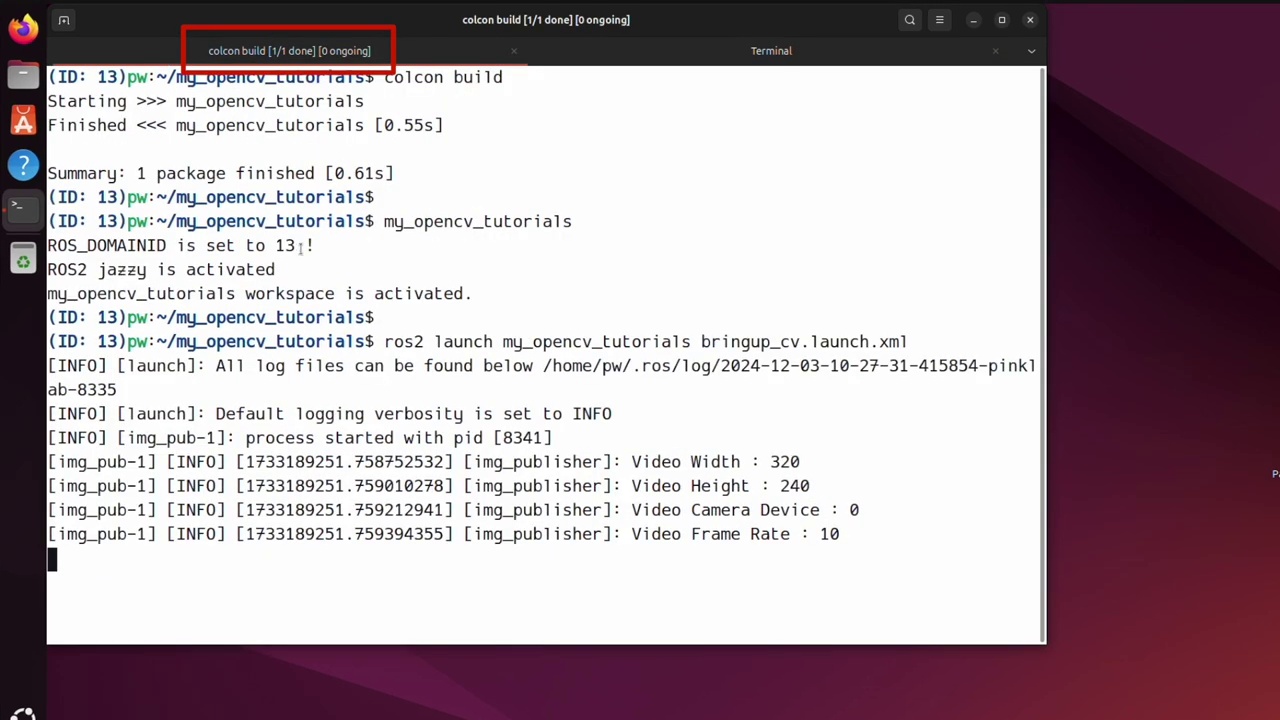Screen dimensions: 1280x720
Task: Click 'Summary: 1 package finished [0.61s]'
Action: point(221,173)
